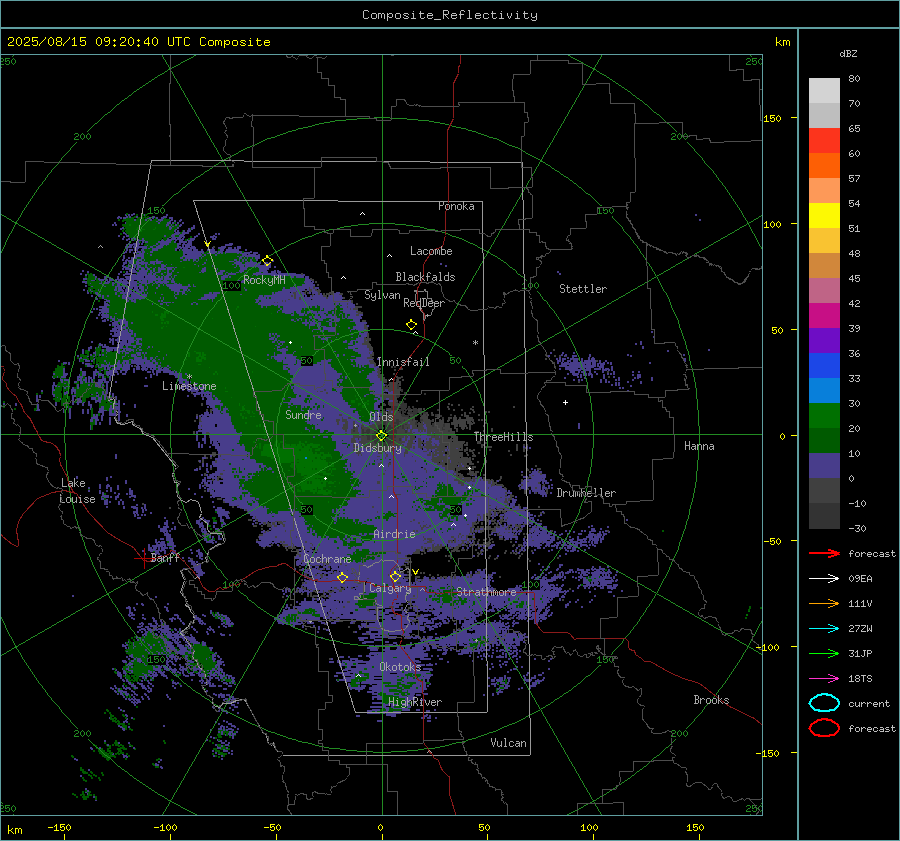Click the Vulcan town label
This screenshot has width=900, height=841.
(508, 743)
